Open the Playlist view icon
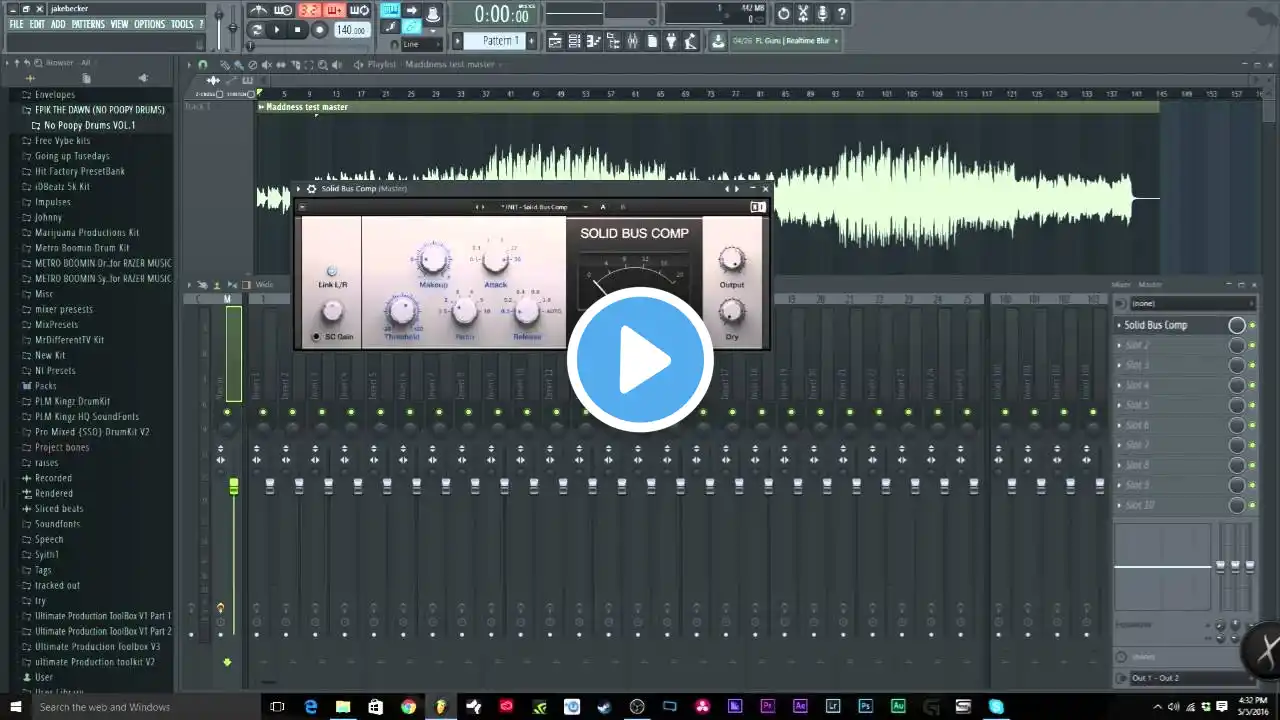Screen dimensions: 1280x720 click(x=557, y=41)
